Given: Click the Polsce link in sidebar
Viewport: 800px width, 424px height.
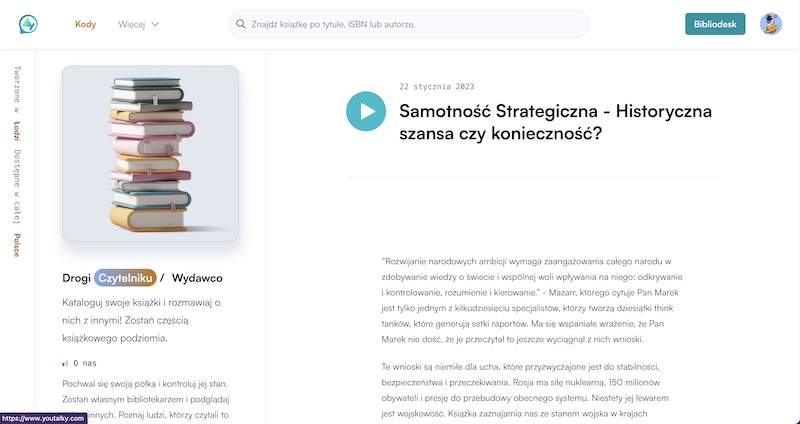Looking at the screenshot, I should (17, 245).
